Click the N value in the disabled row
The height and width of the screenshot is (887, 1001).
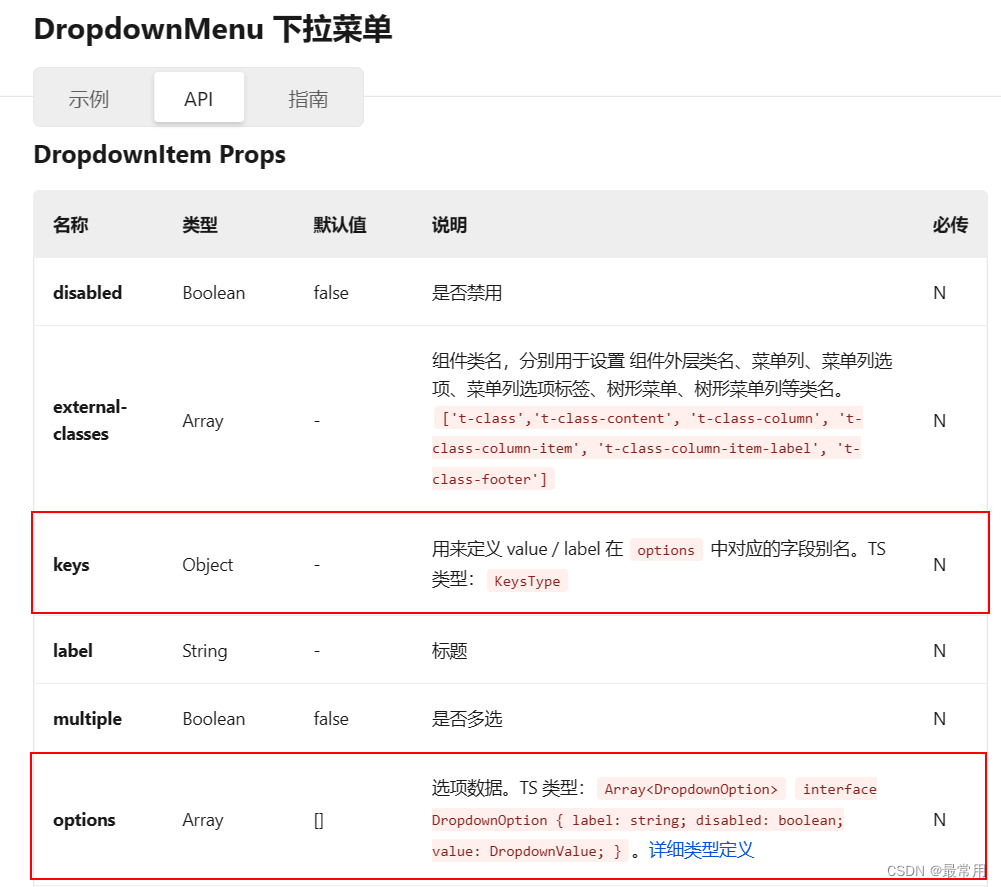pos(938,292)
